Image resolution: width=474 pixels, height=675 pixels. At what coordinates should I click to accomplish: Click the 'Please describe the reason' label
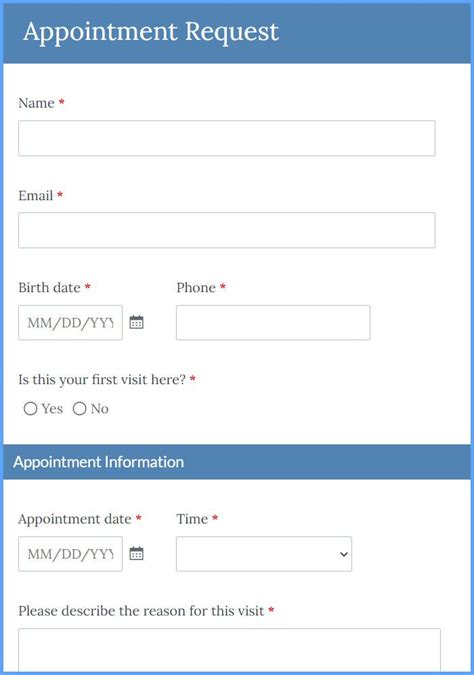point(141,611)
